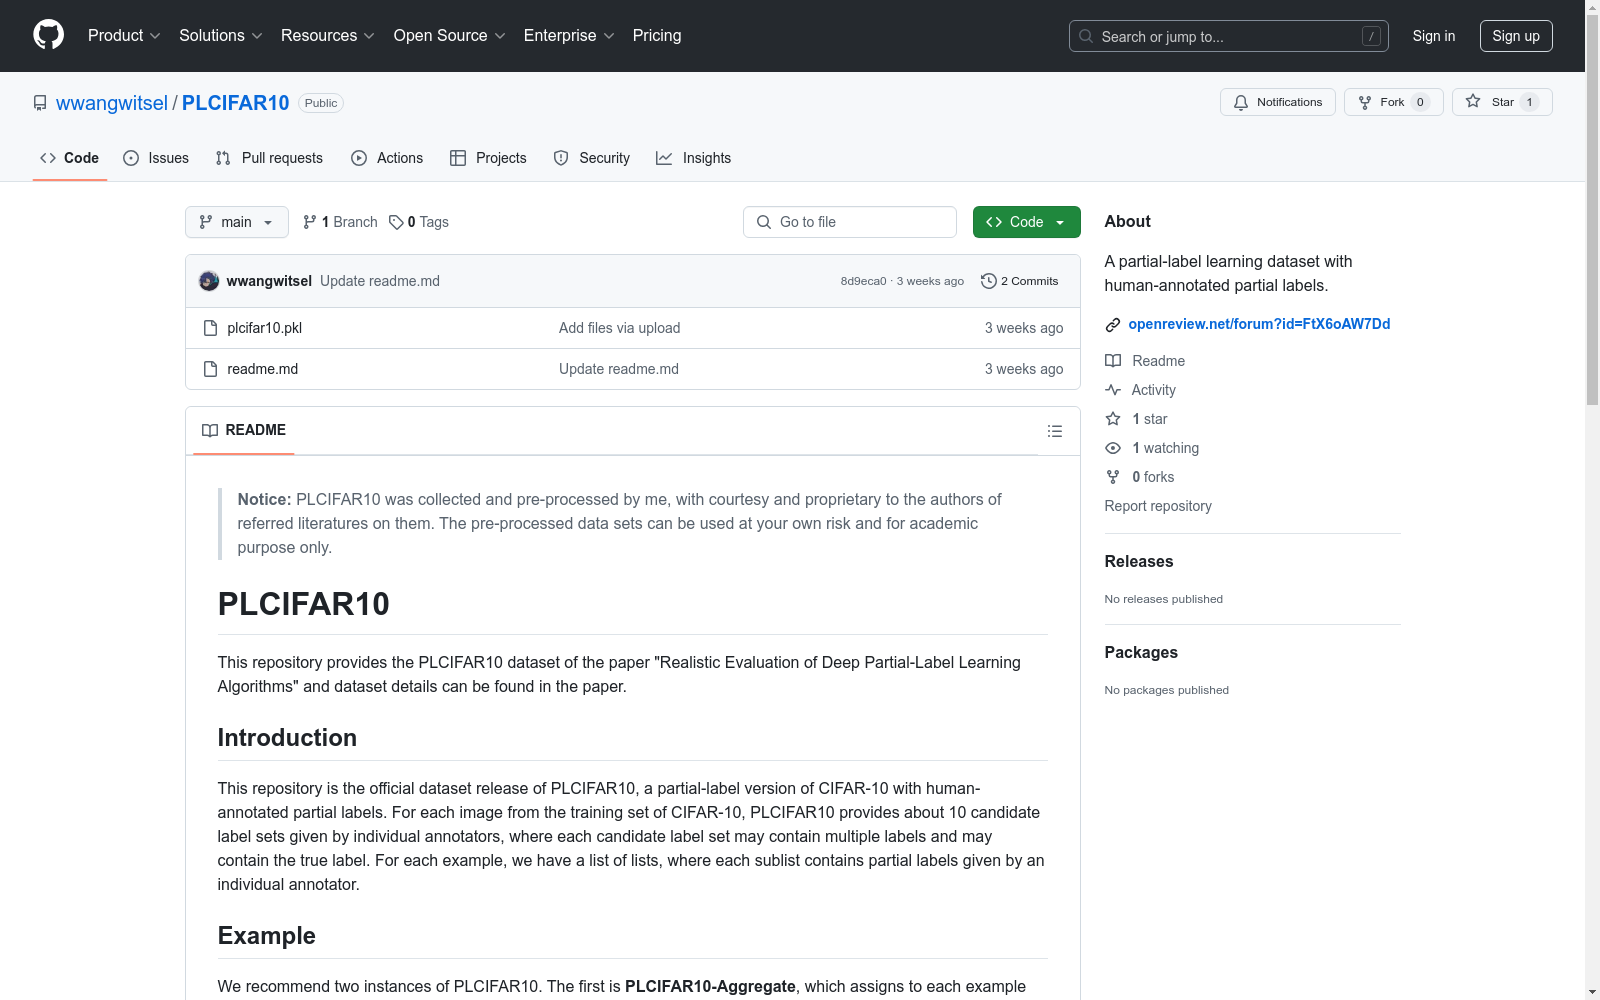Click the link icon beside openreview URL
This screenshot has height=1000, width=1600.
[x=1113, y=324]
